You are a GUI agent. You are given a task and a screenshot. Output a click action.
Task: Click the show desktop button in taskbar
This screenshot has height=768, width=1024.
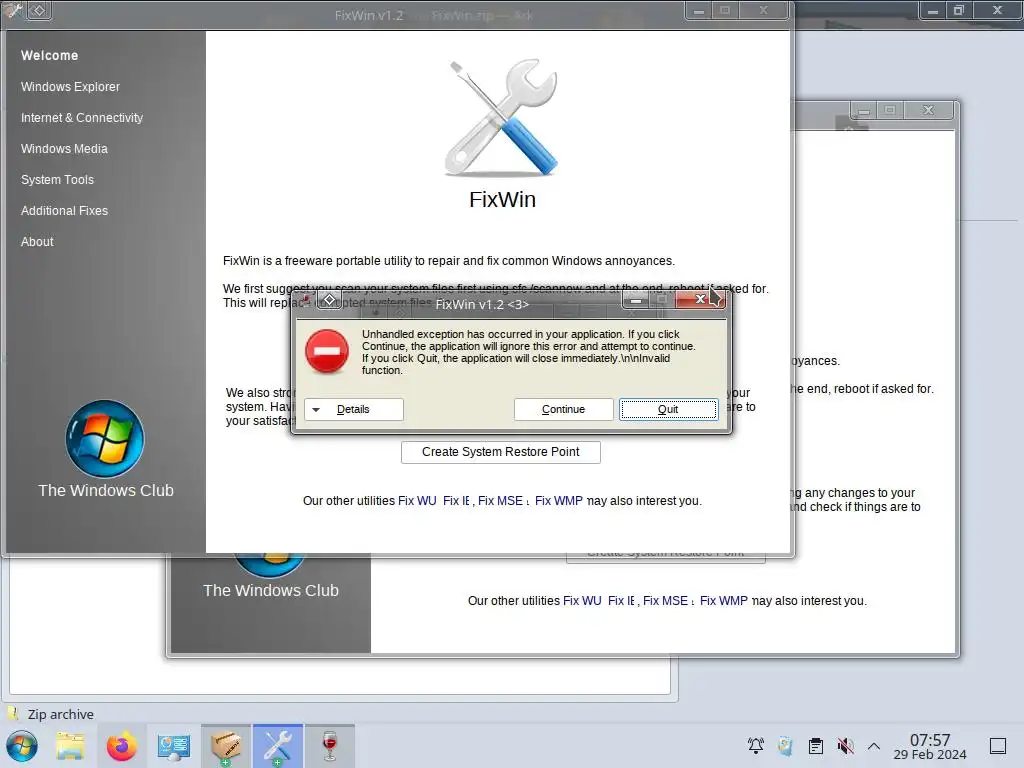click(x=998, y=746)
